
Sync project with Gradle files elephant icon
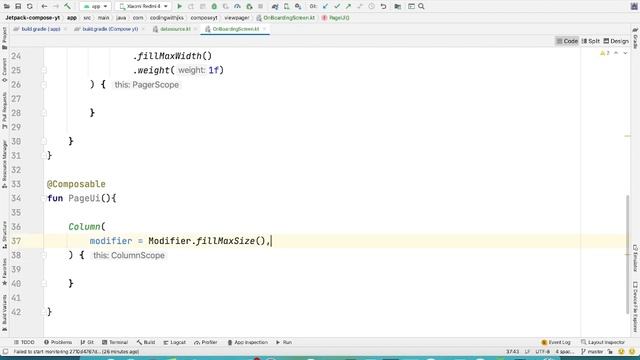coord(275,7)
